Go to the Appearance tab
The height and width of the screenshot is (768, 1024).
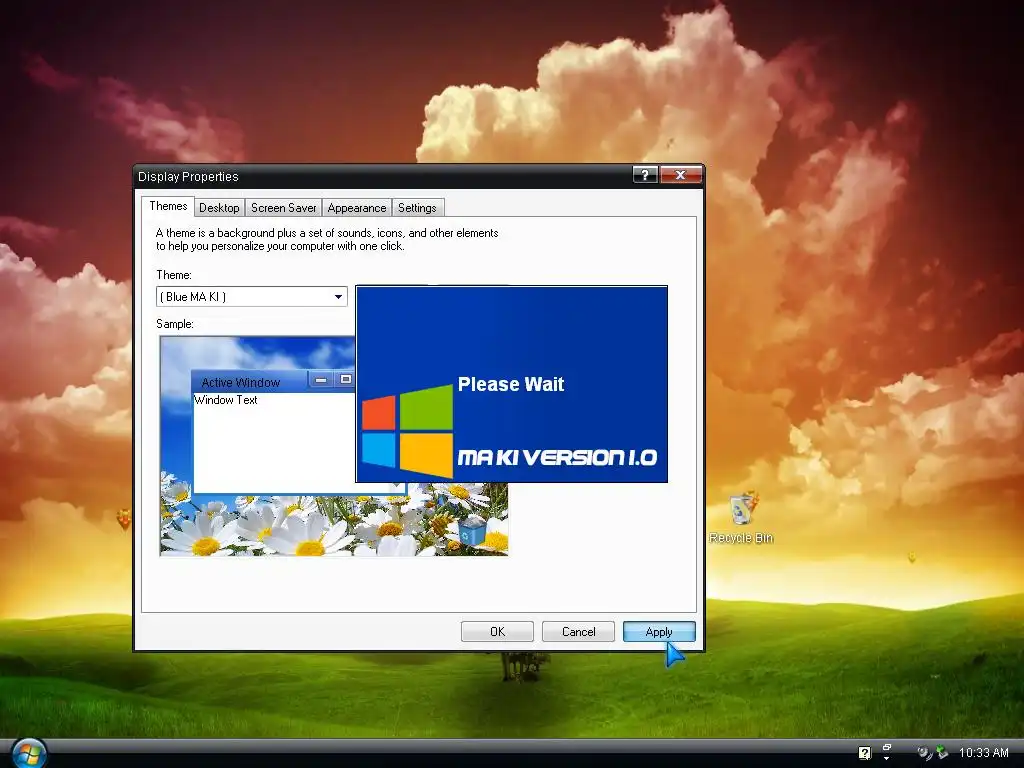pos(357,208)
